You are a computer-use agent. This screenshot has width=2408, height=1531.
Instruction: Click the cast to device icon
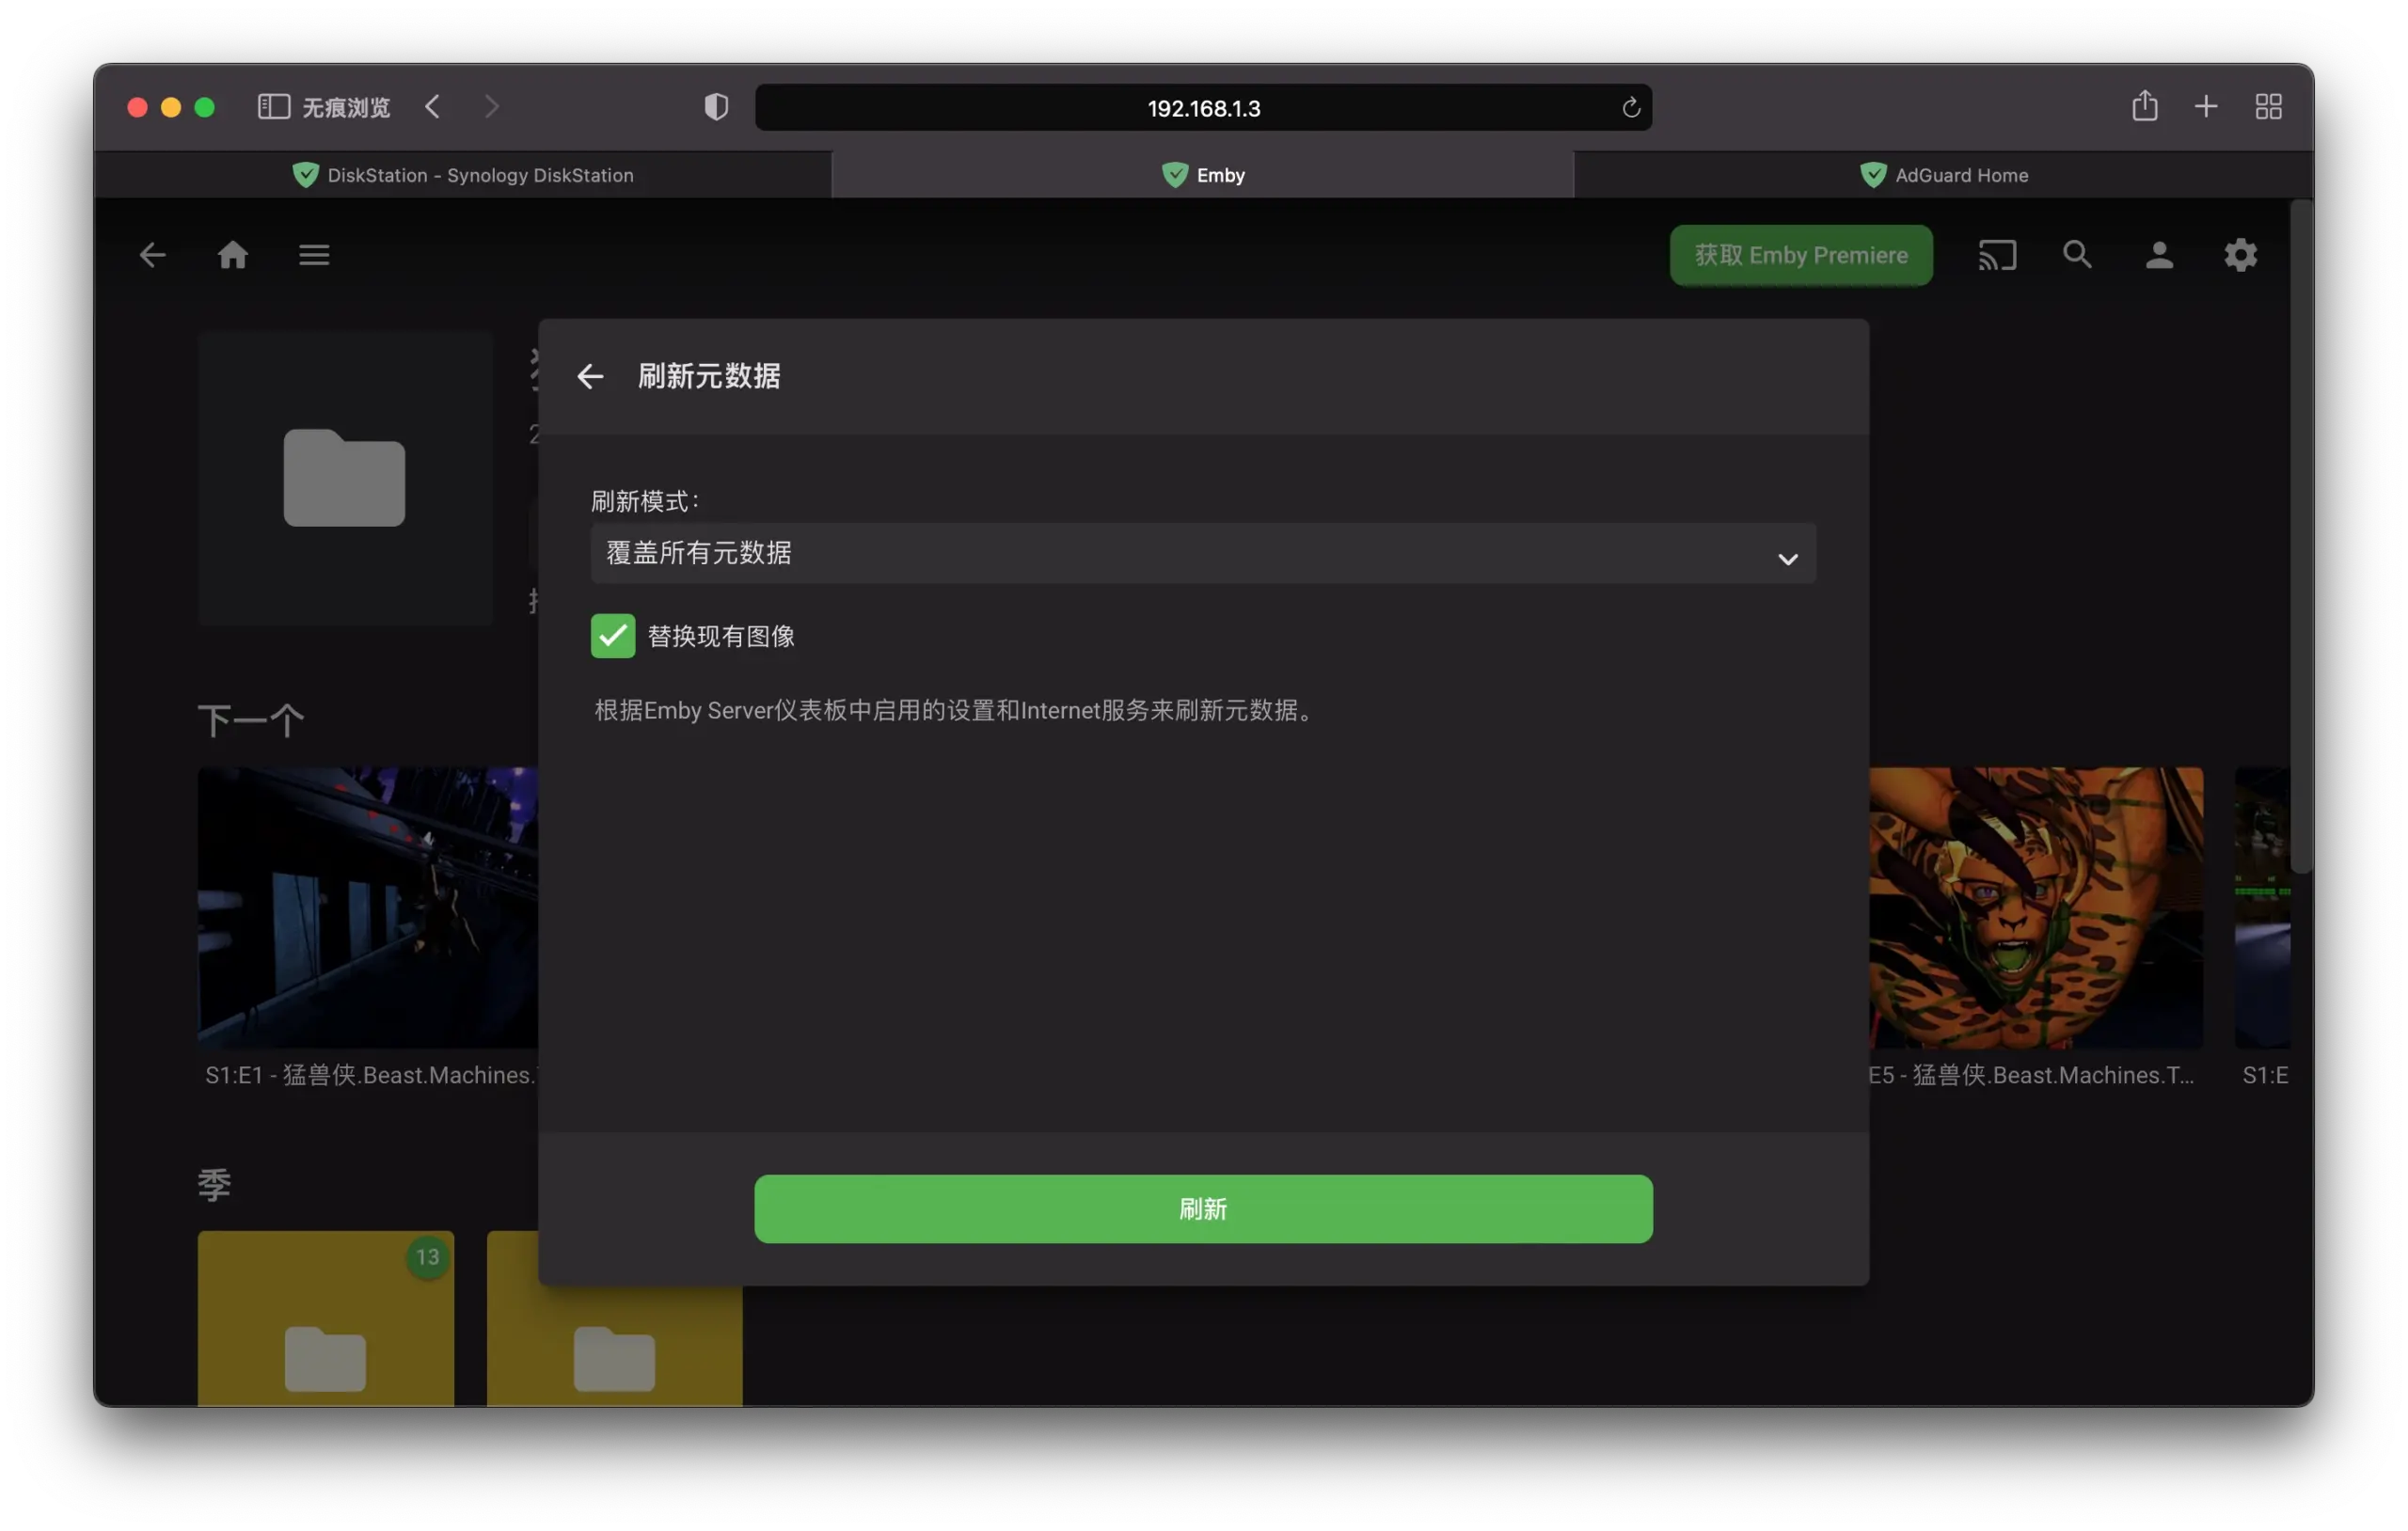(1997, 255)
